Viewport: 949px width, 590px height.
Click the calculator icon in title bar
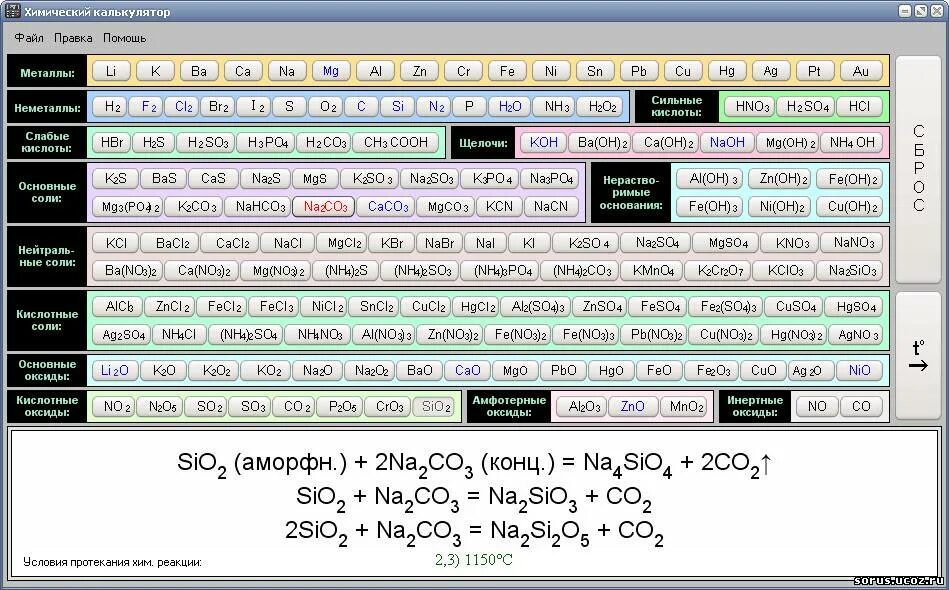coord(11,11)
